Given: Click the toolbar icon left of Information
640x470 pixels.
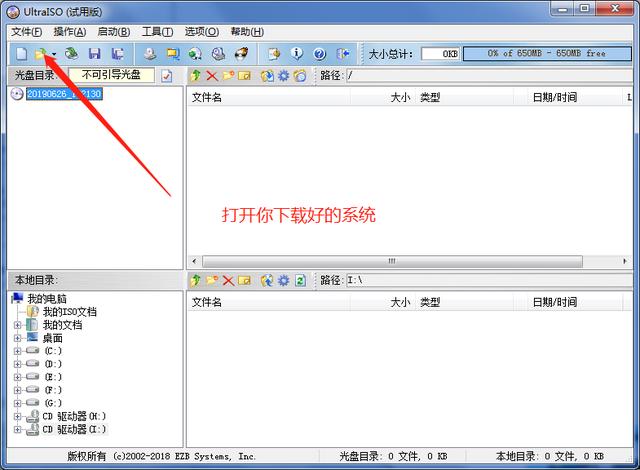Looking at the screenshot, I should click(x=274, y=53).
